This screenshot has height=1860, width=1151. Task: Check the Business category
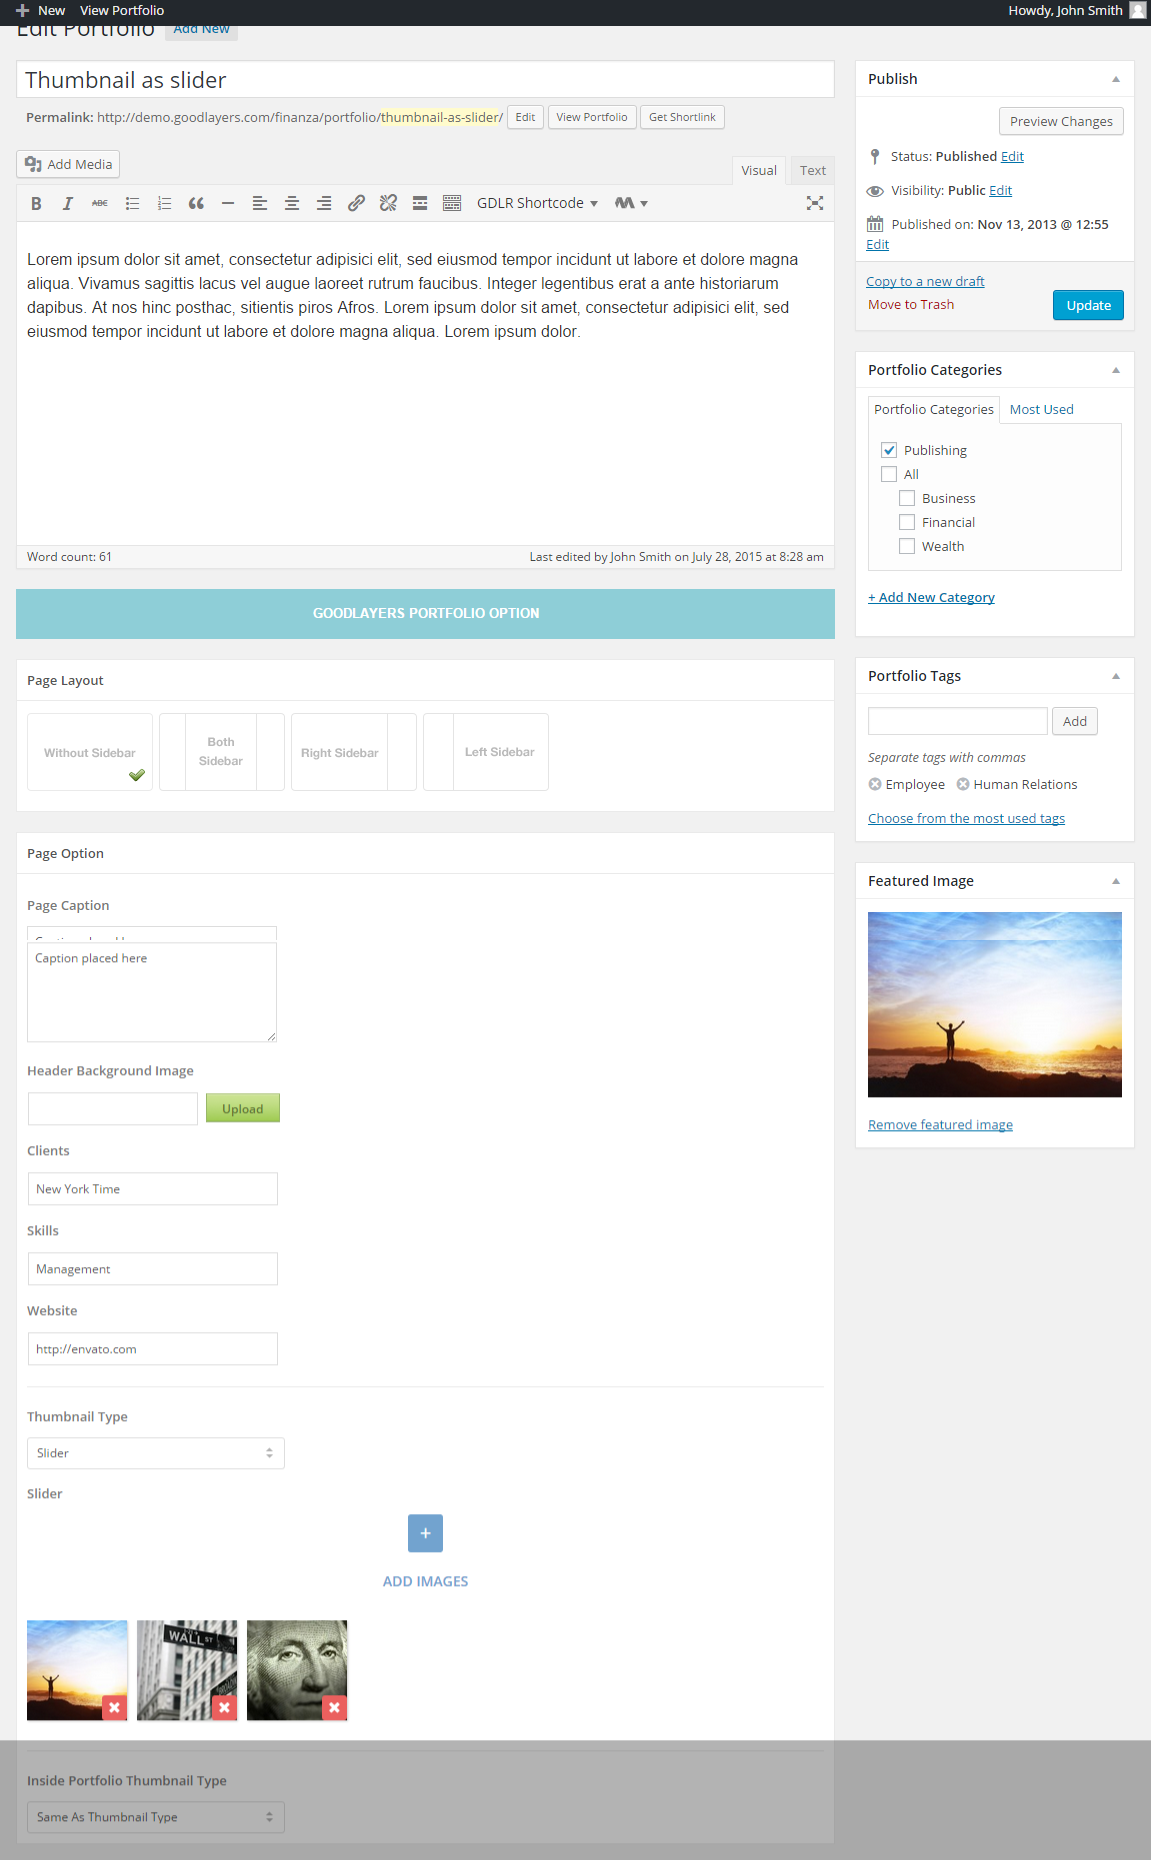[907, 498]
